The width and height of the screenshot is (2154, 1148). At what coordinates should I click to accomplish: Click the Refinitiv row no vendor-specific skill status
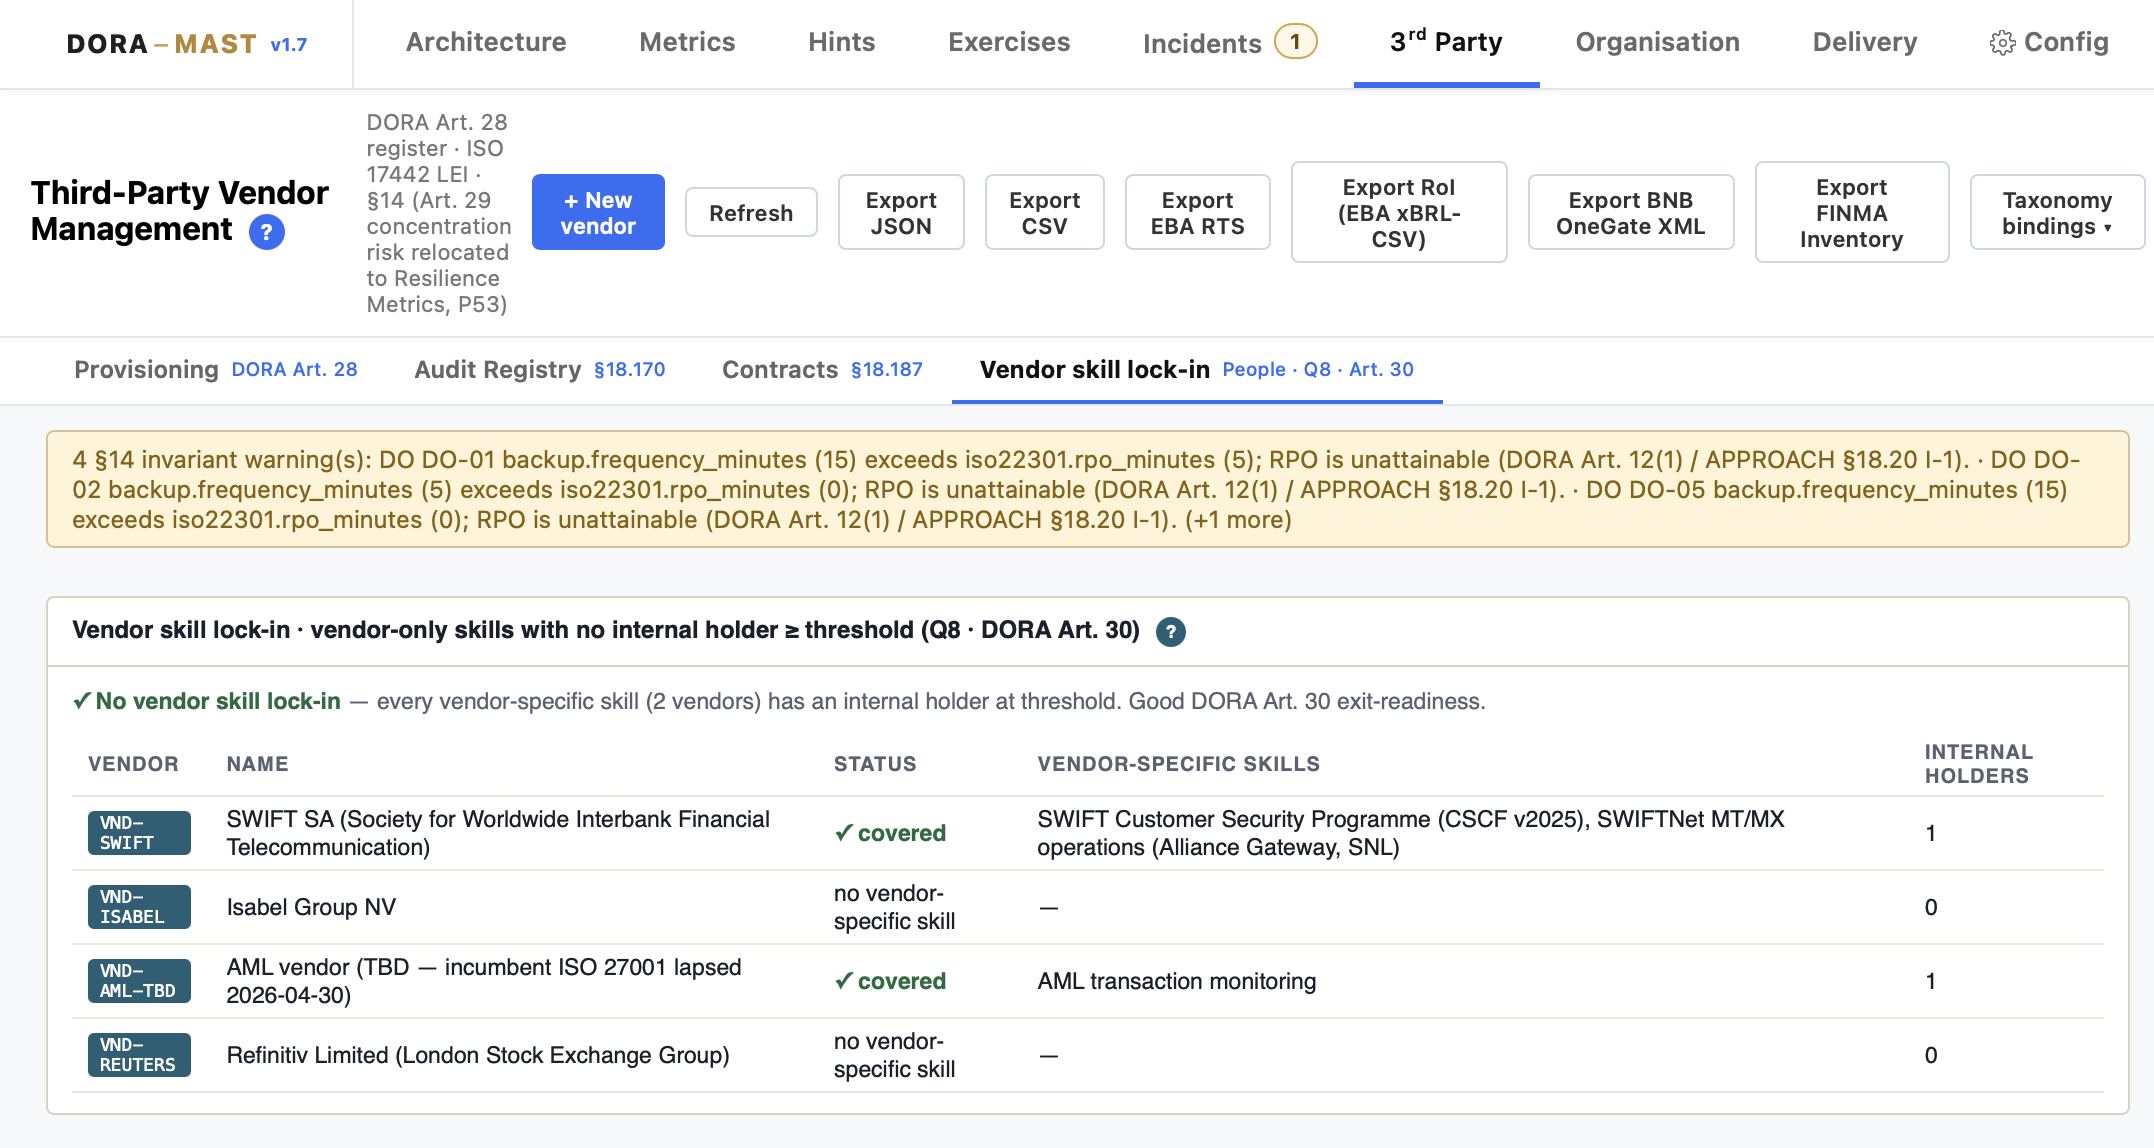[x=894, y=1055]
